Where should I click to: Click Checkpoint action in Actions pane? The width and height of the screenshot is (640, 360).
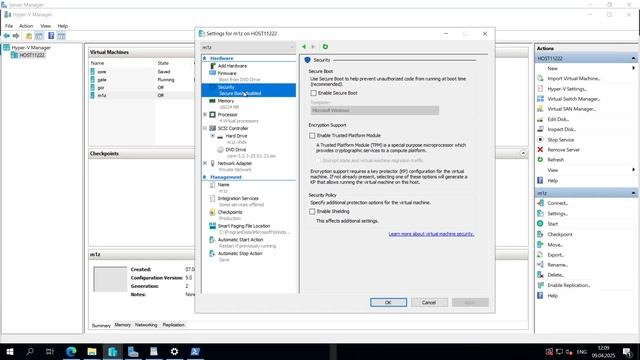[x=560, y=235]
